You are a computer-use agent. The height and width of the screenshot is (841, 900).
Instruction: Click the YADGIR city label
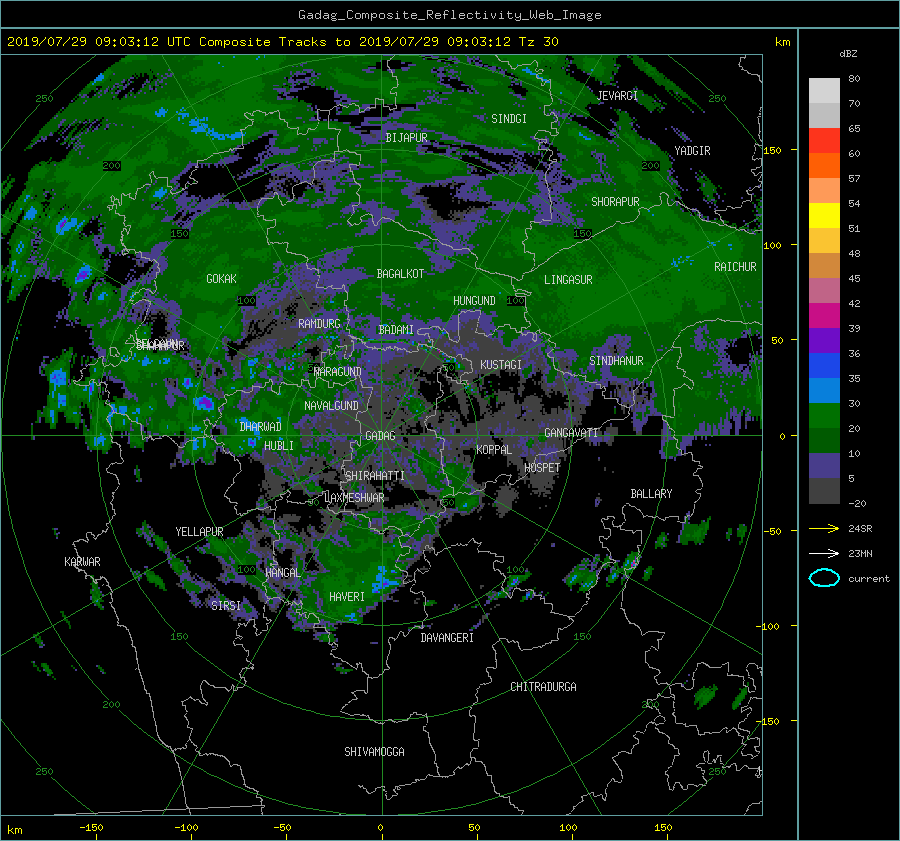(x=692, y=151)
